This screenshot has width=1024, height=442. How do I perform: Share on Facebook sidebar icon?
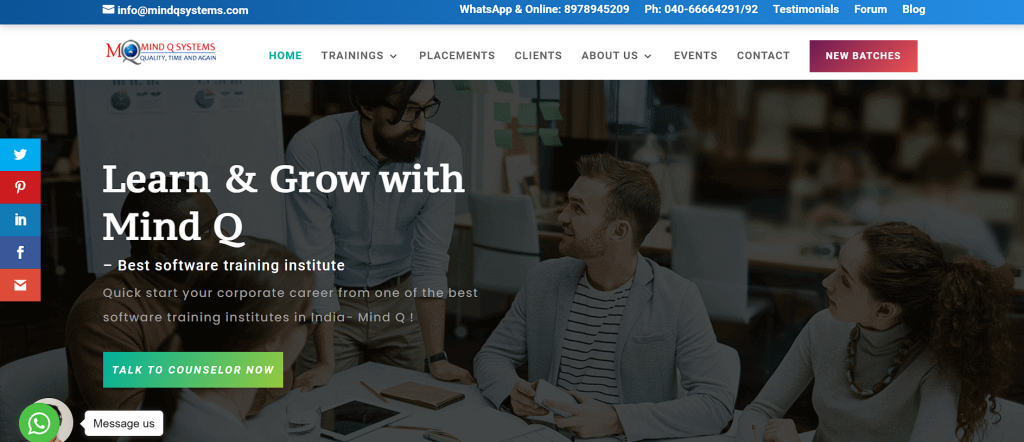coord(20,253)
